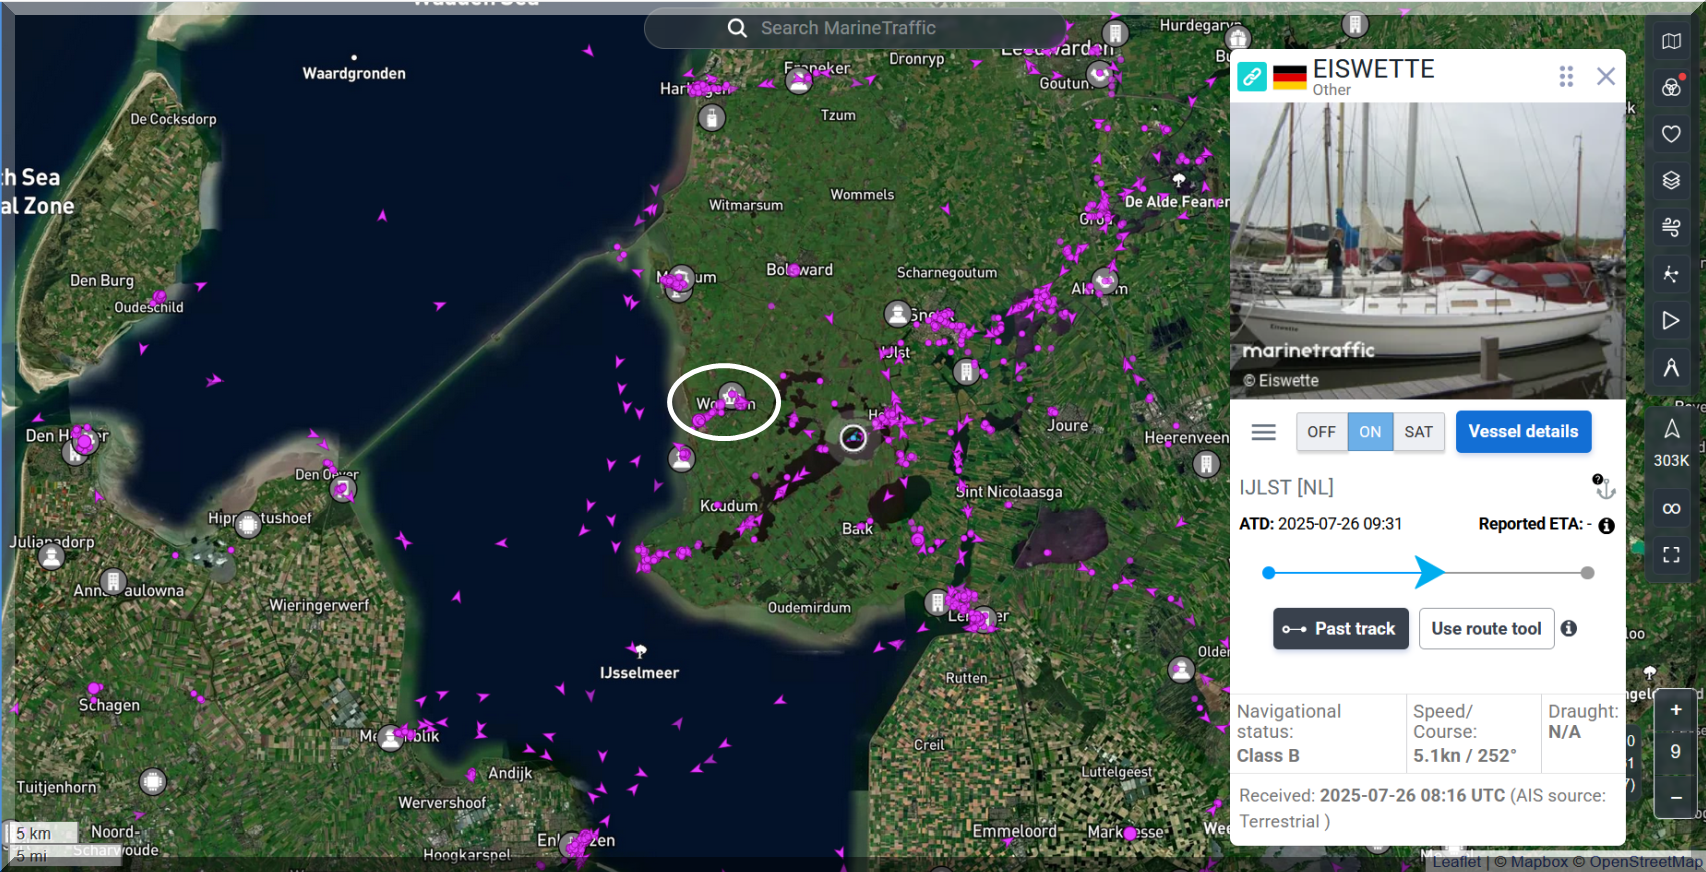Screen dimensions: 1706x872
Task: Open favorites heart icon in sidebar
Action: click(1671, 134)
